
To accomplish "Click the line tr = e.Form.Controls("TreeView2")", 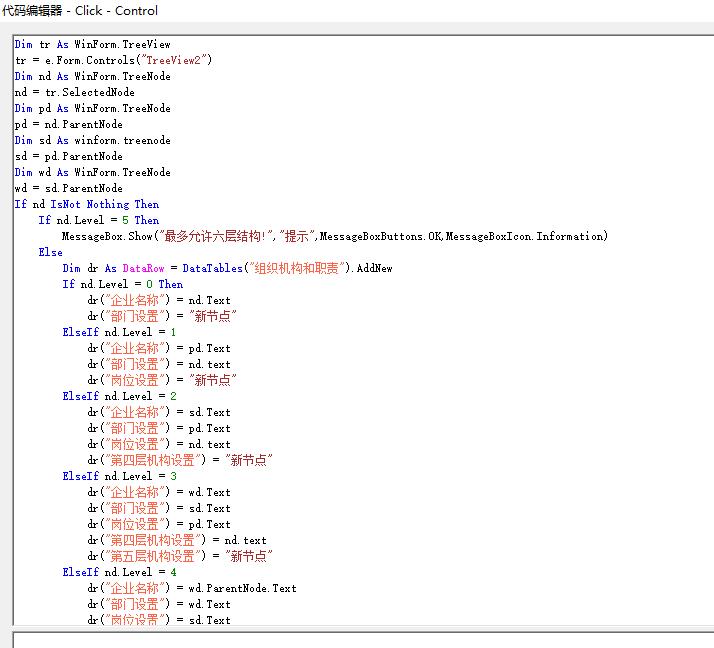I will 113,60.
